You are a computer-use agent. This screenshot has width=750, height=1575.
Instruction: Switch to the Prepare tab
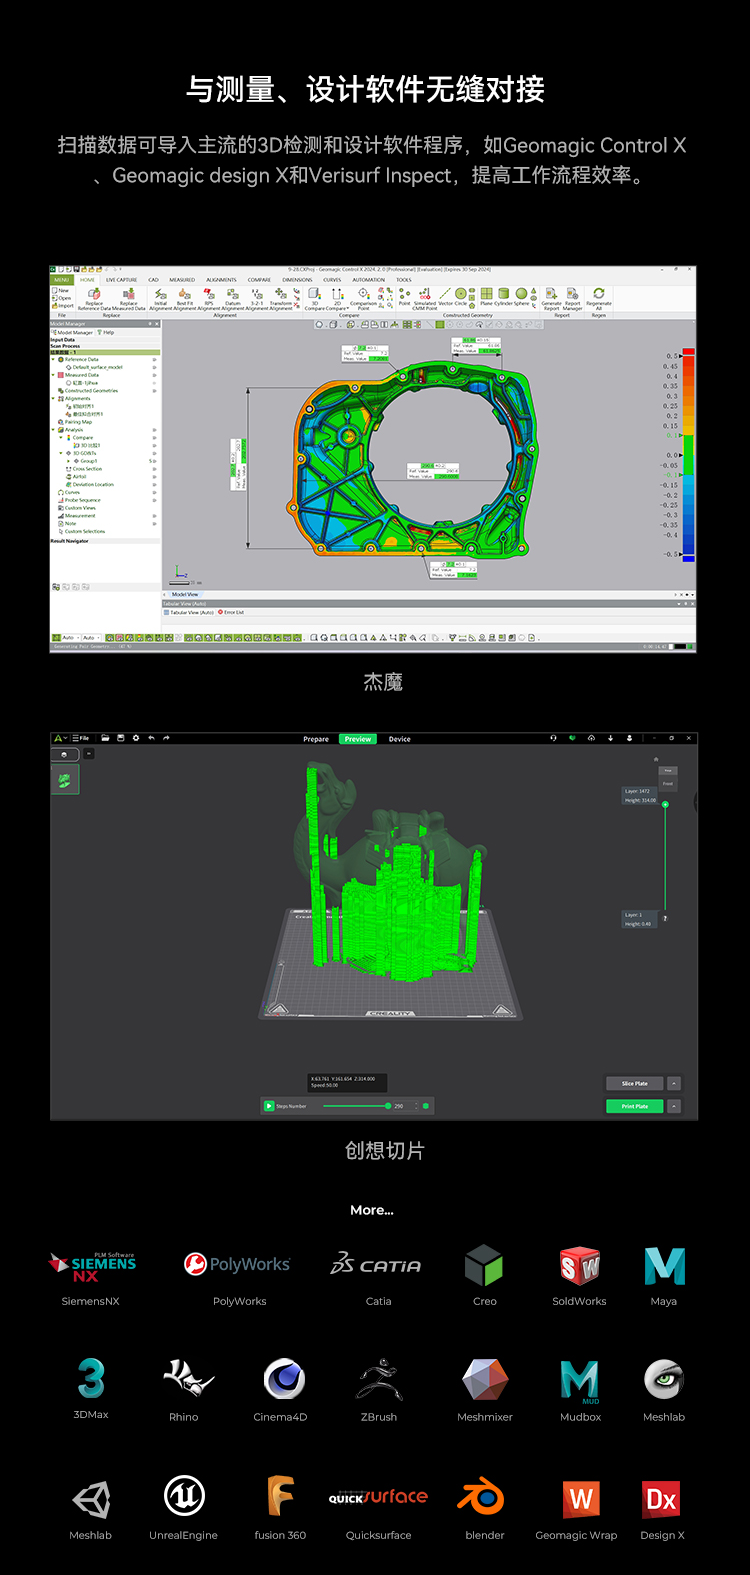(x=316, y=739)
